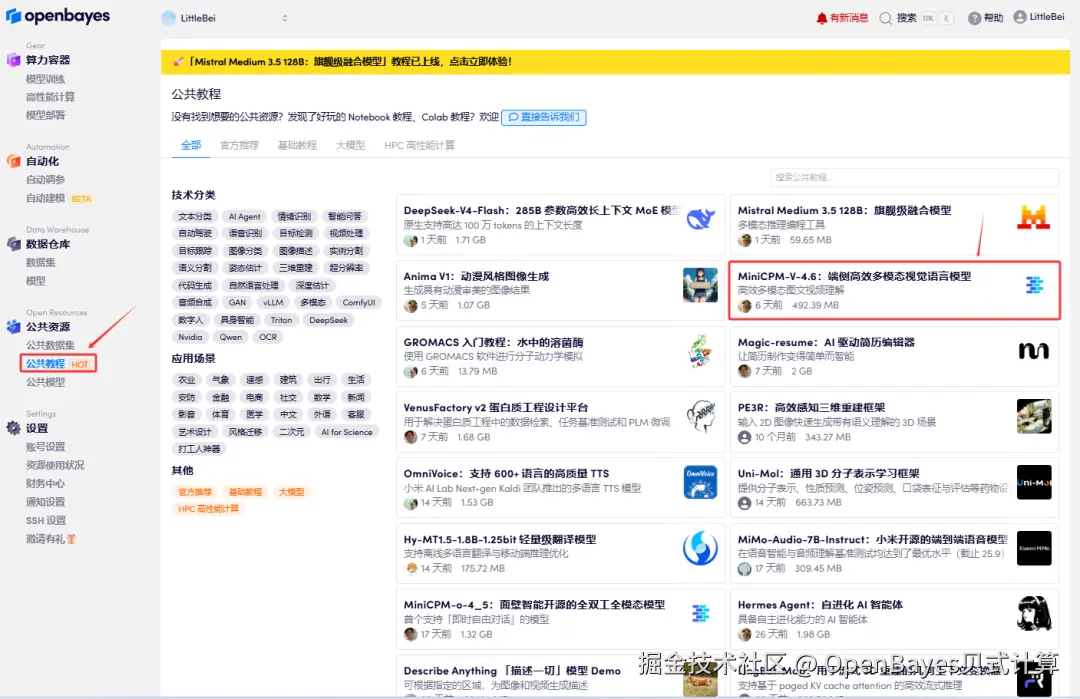Click the PE3R scene thumbnail
The image size is (1080, 699).
[1034, 416]
